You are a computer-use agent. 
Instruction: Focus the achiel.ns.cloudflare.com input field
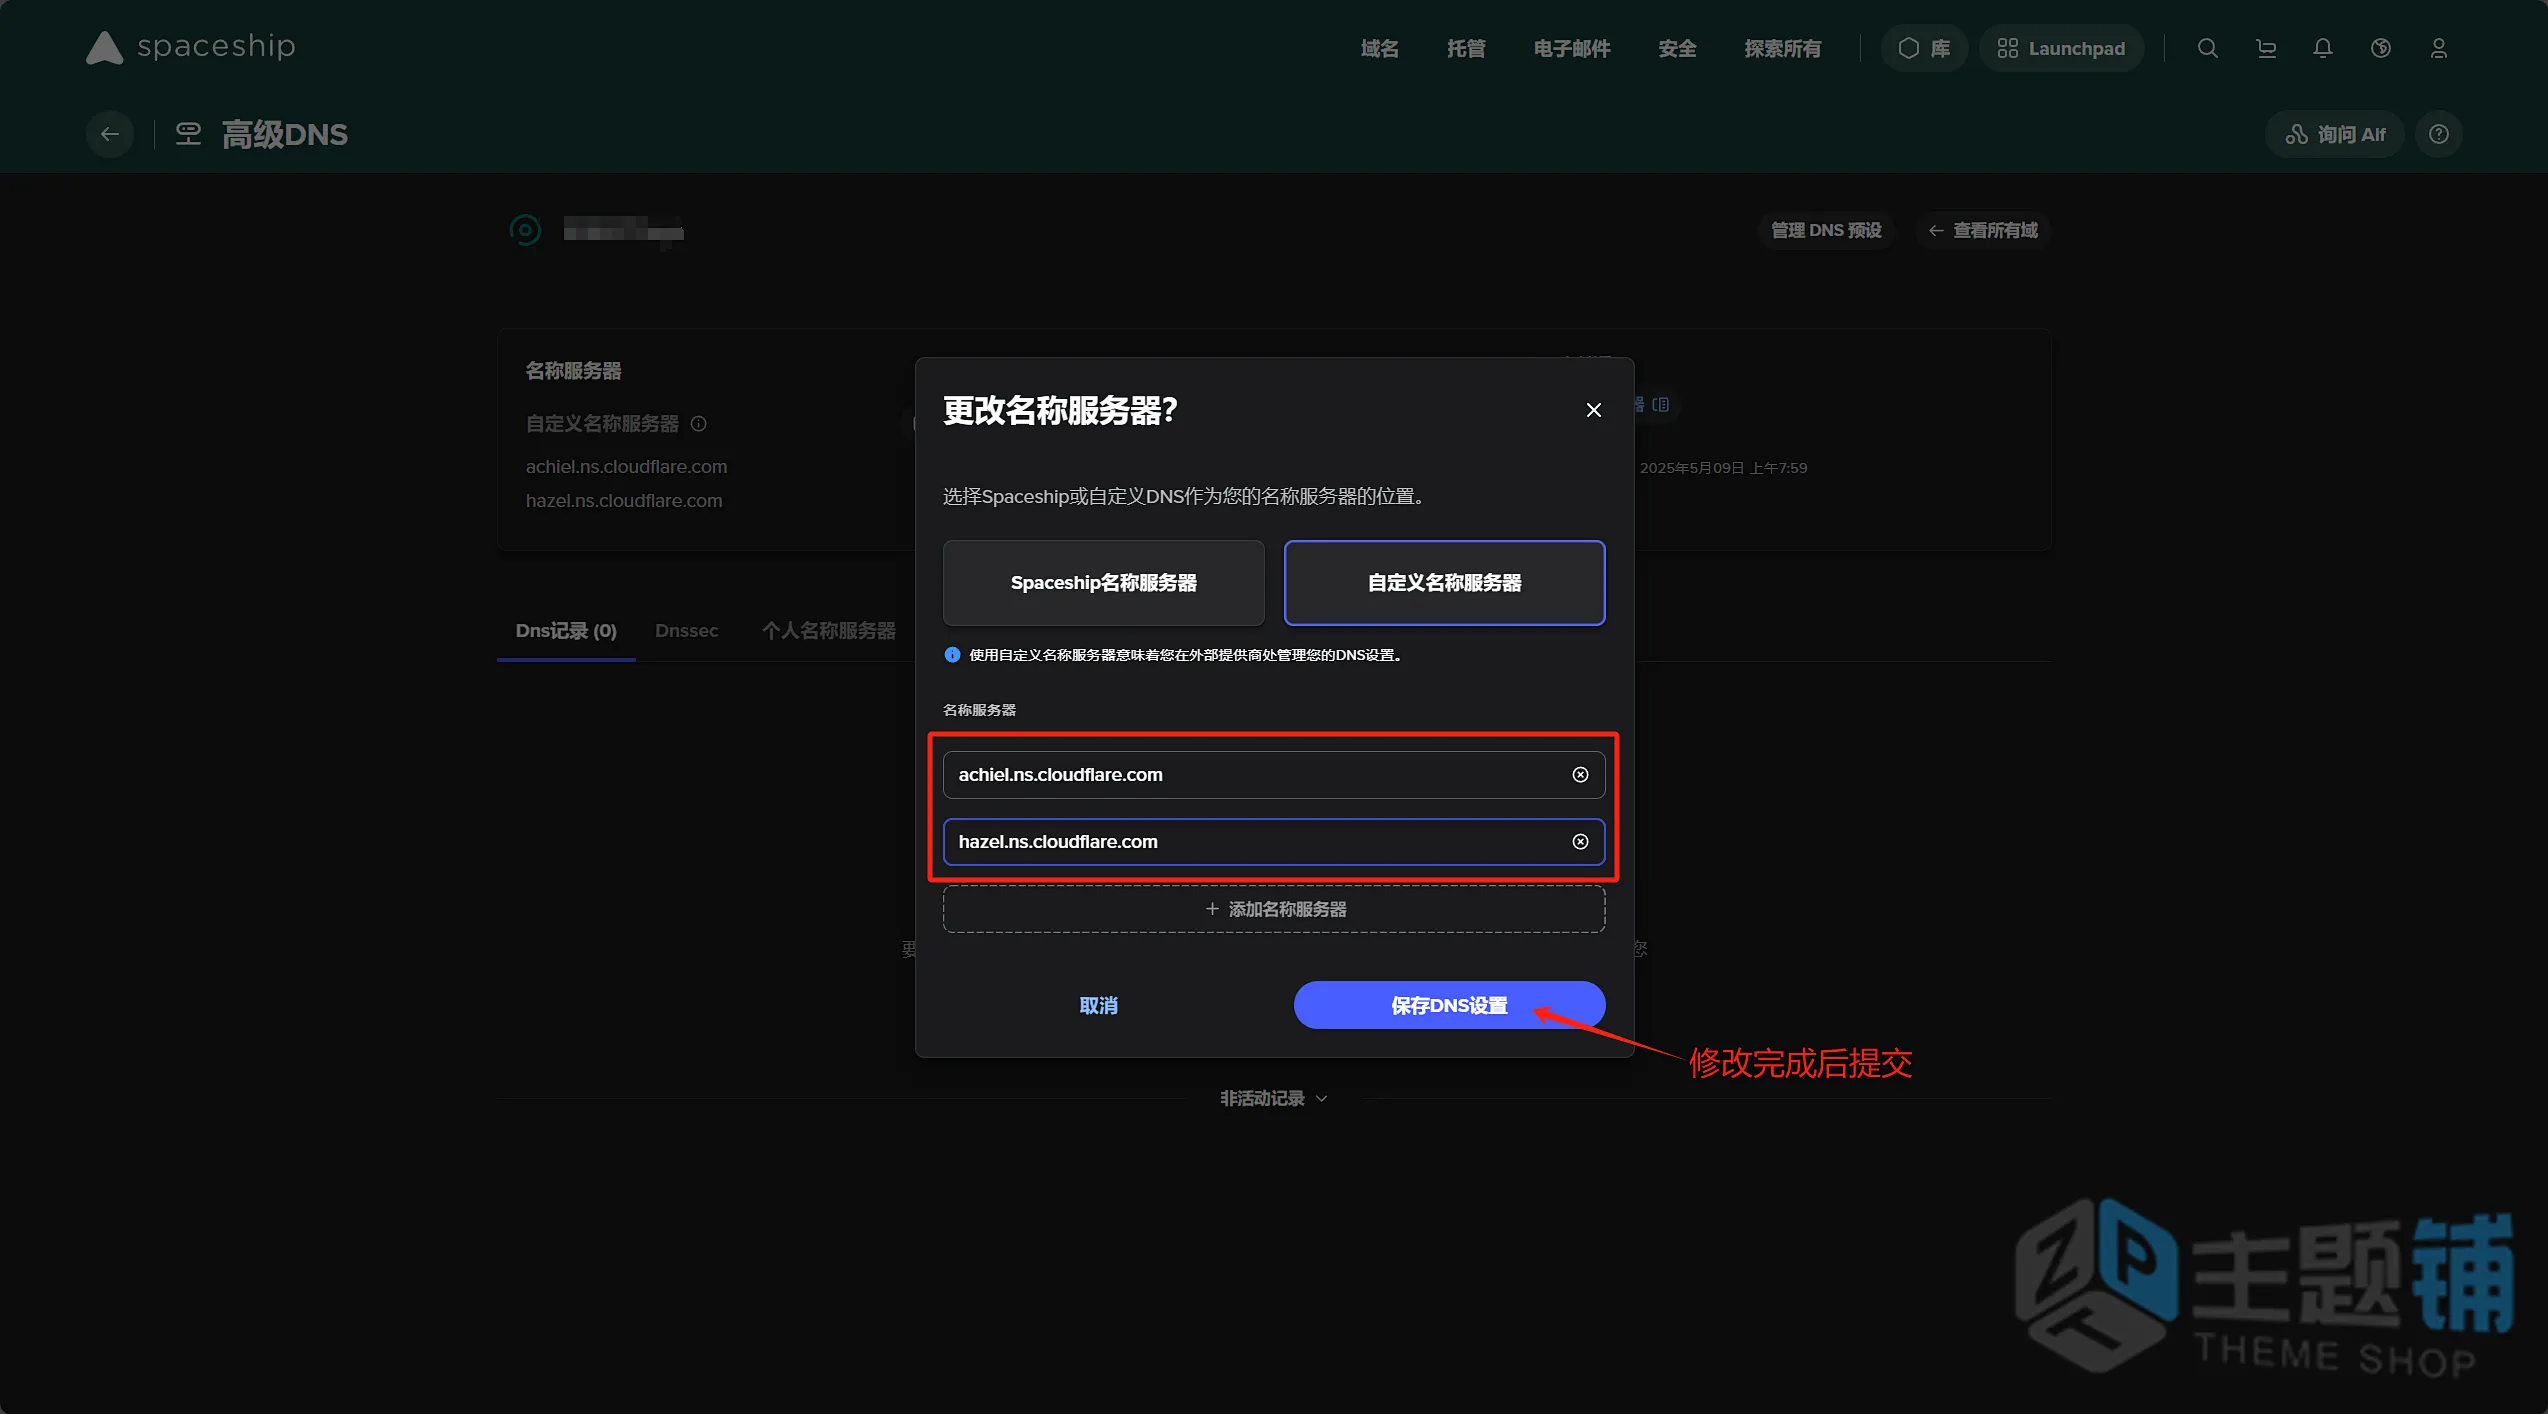1274,775
